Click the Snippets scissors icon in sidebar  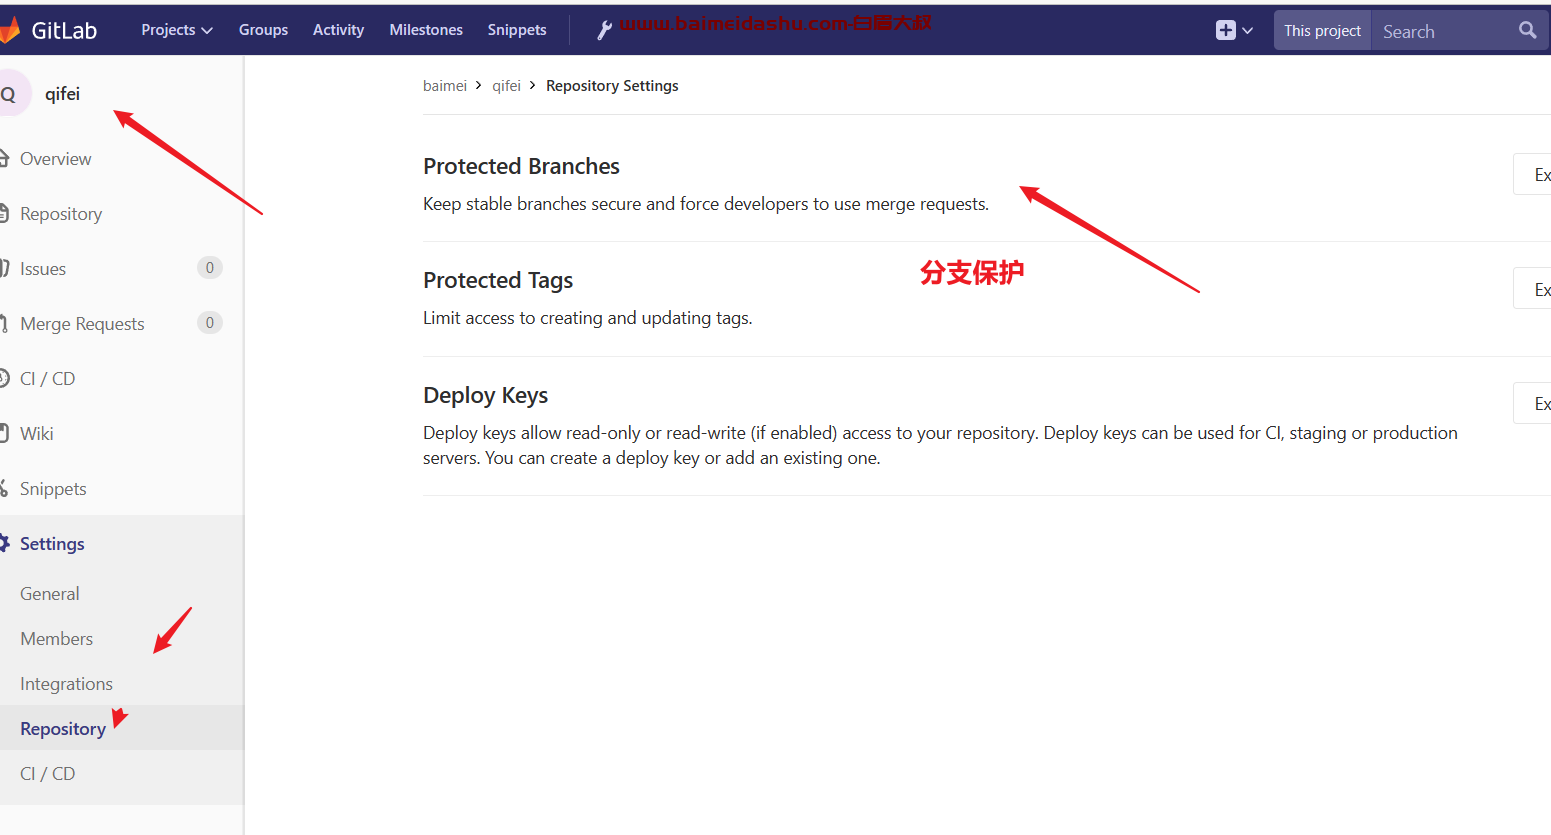tap(5, 488)
